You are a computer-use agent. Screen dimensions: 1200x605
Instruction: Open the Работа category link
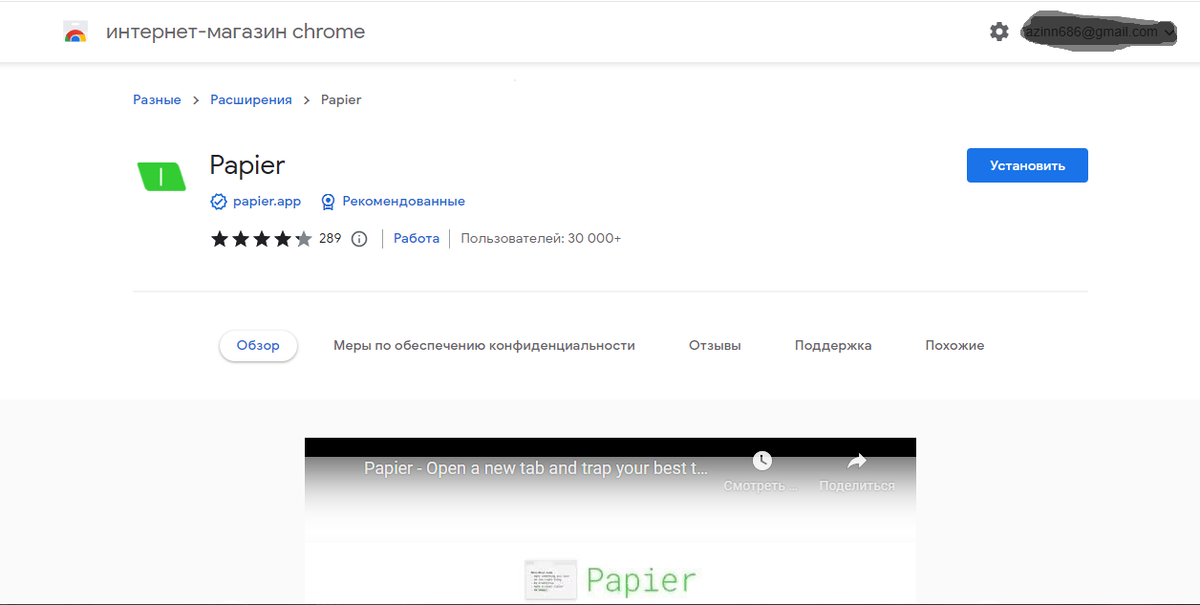point(416,239)
